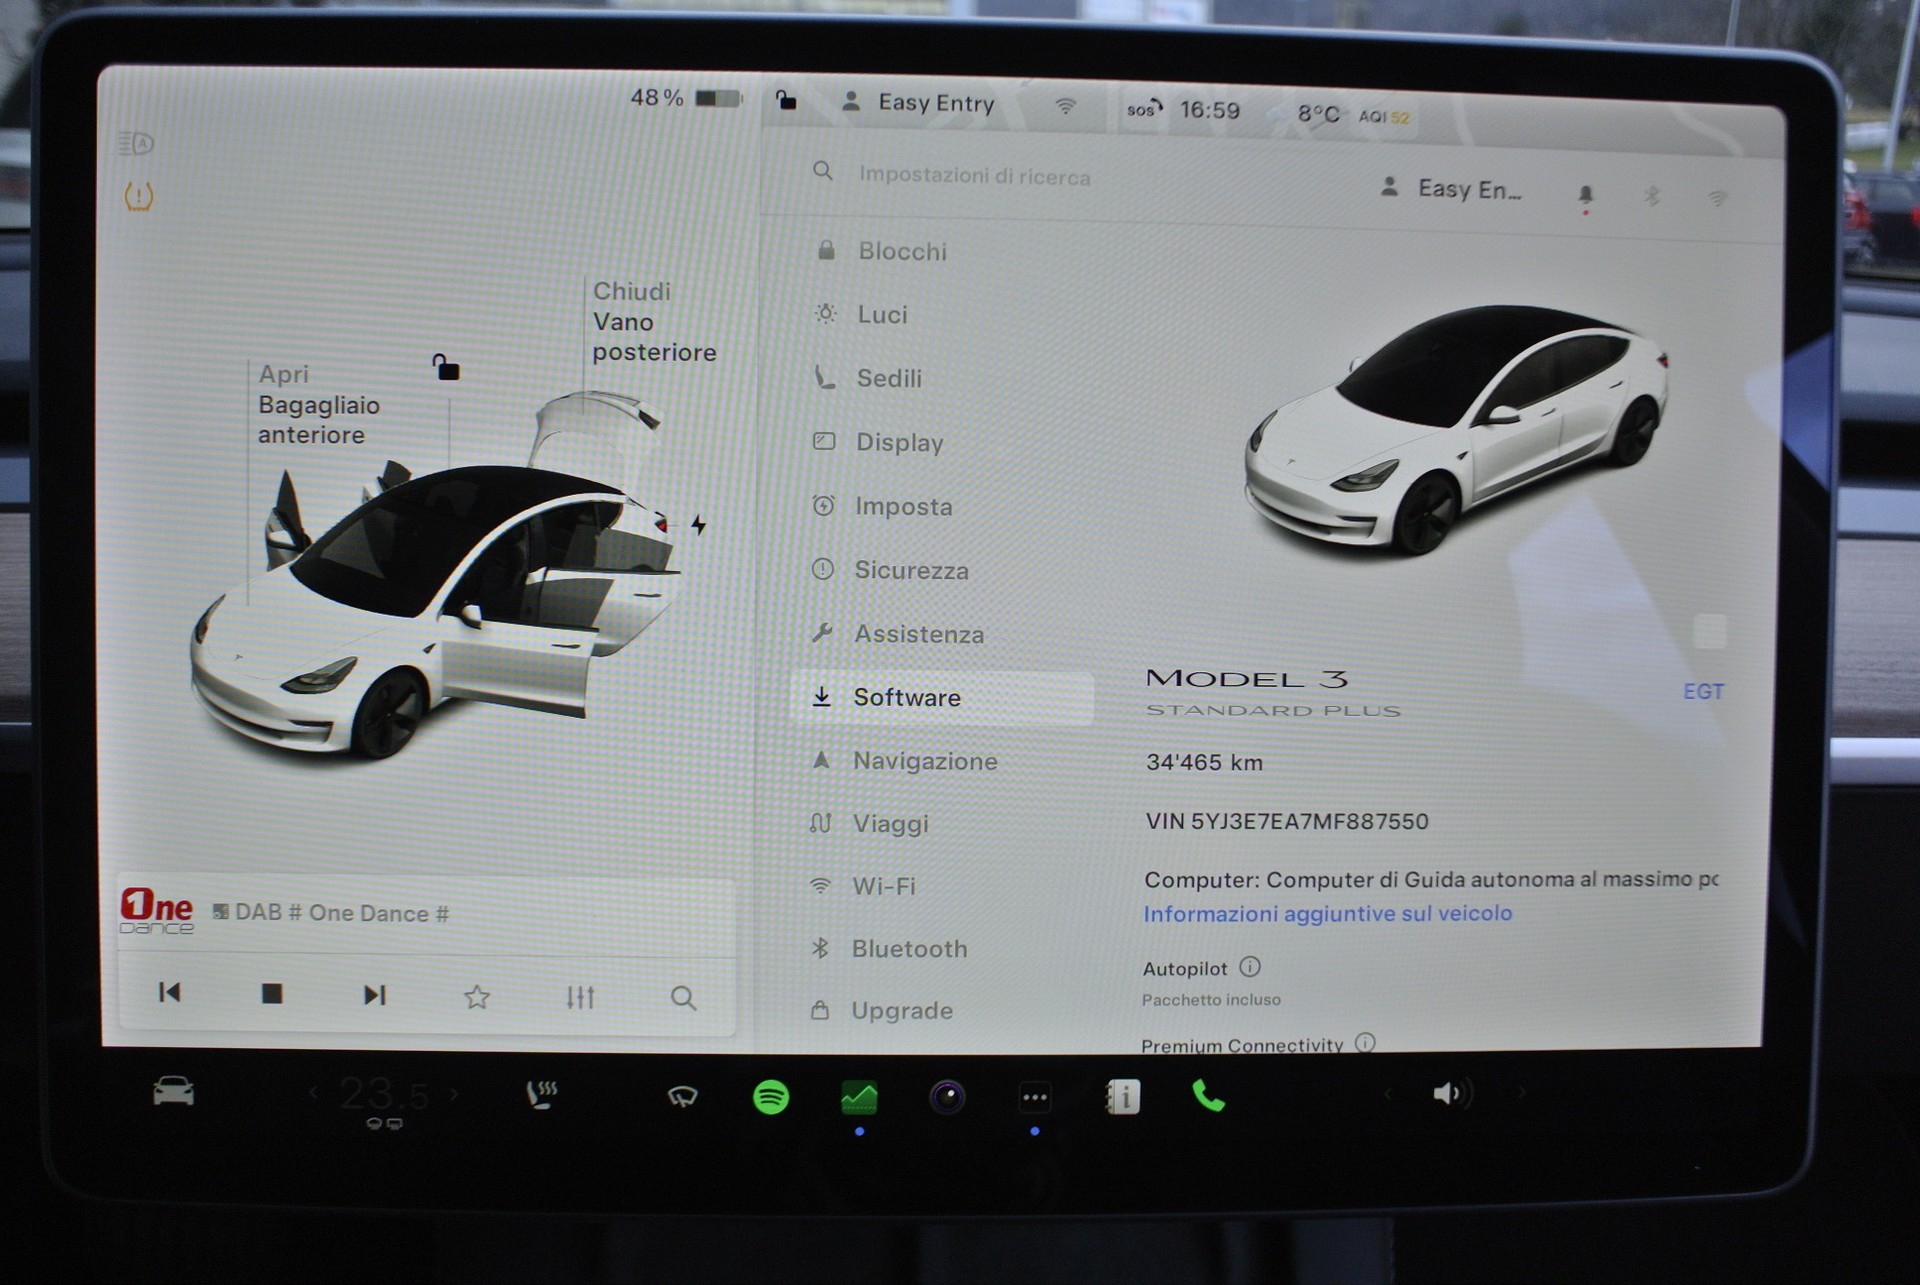Raise volume with right chevron
The height and width of the screenshot is (1285, 1920).
(1522, 1093)
